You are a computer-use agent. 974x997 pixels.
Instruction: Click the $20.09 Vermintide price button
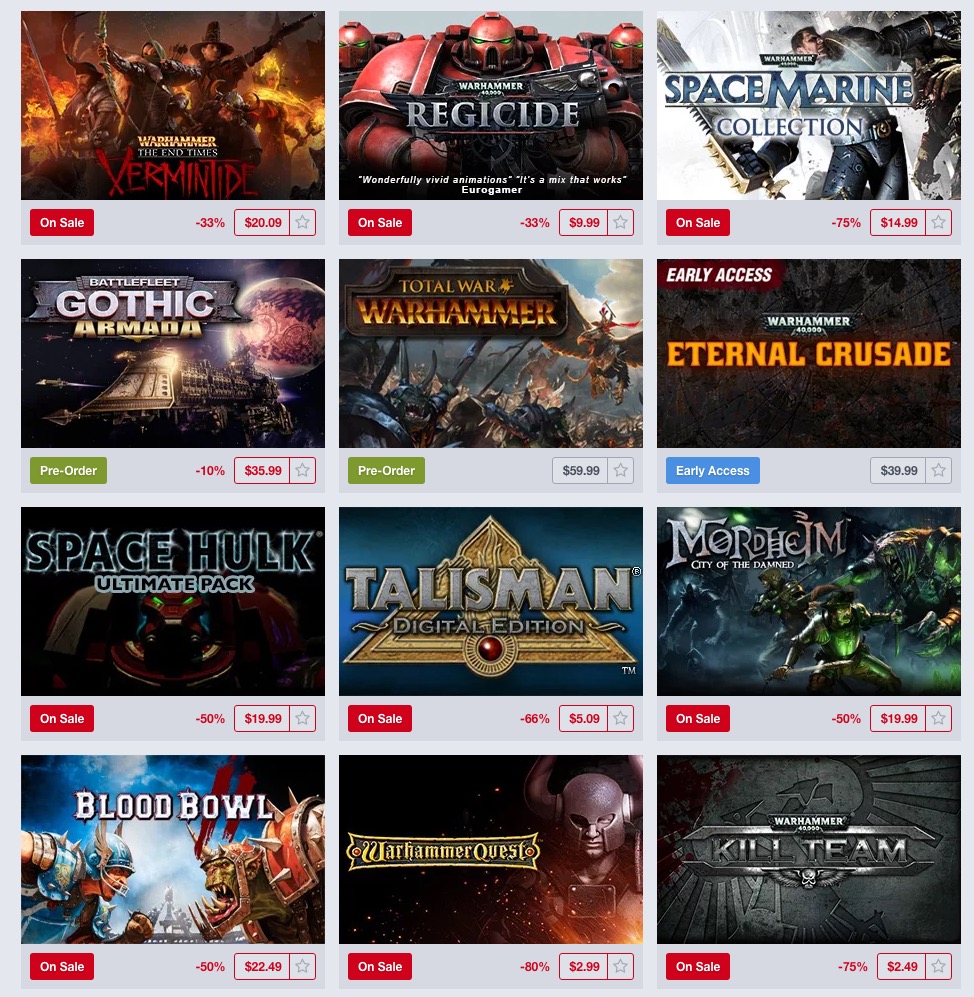tap(263, 223)
